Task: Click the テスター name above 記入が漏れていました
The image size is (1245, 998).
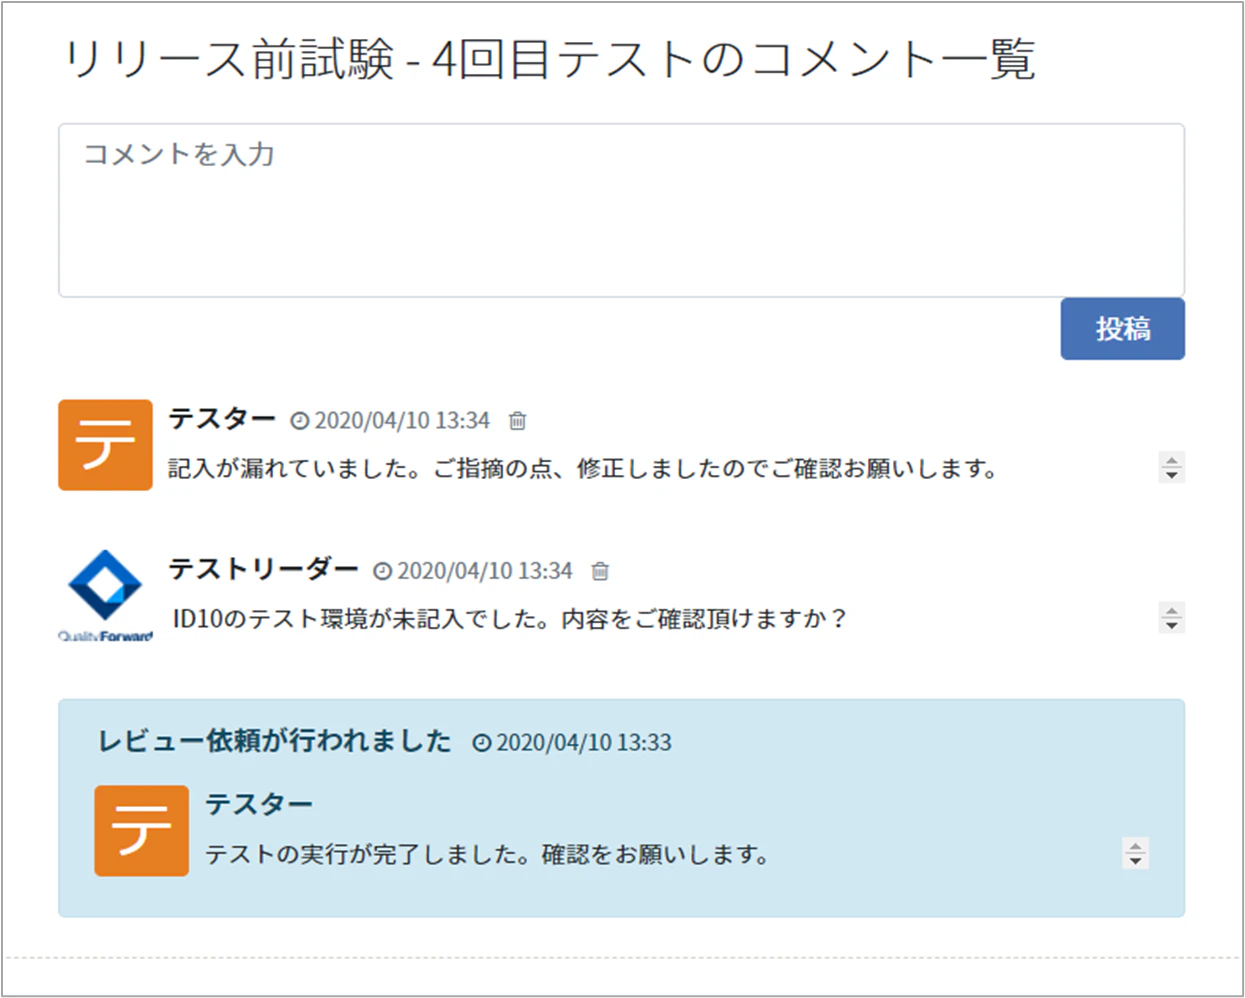Action: click(221, 418)
